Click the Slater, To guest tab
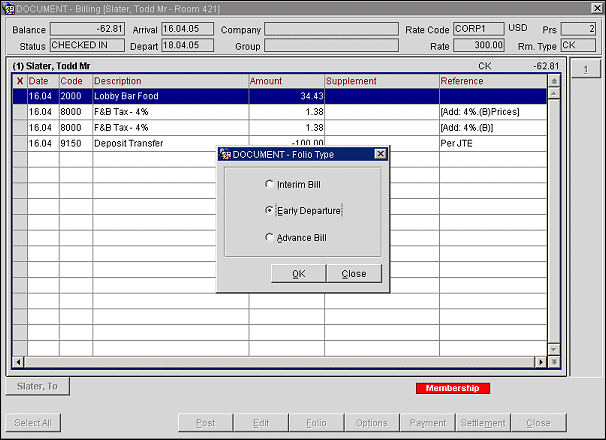Viewport: 606px width, 440px height. (x=37, y=386)
